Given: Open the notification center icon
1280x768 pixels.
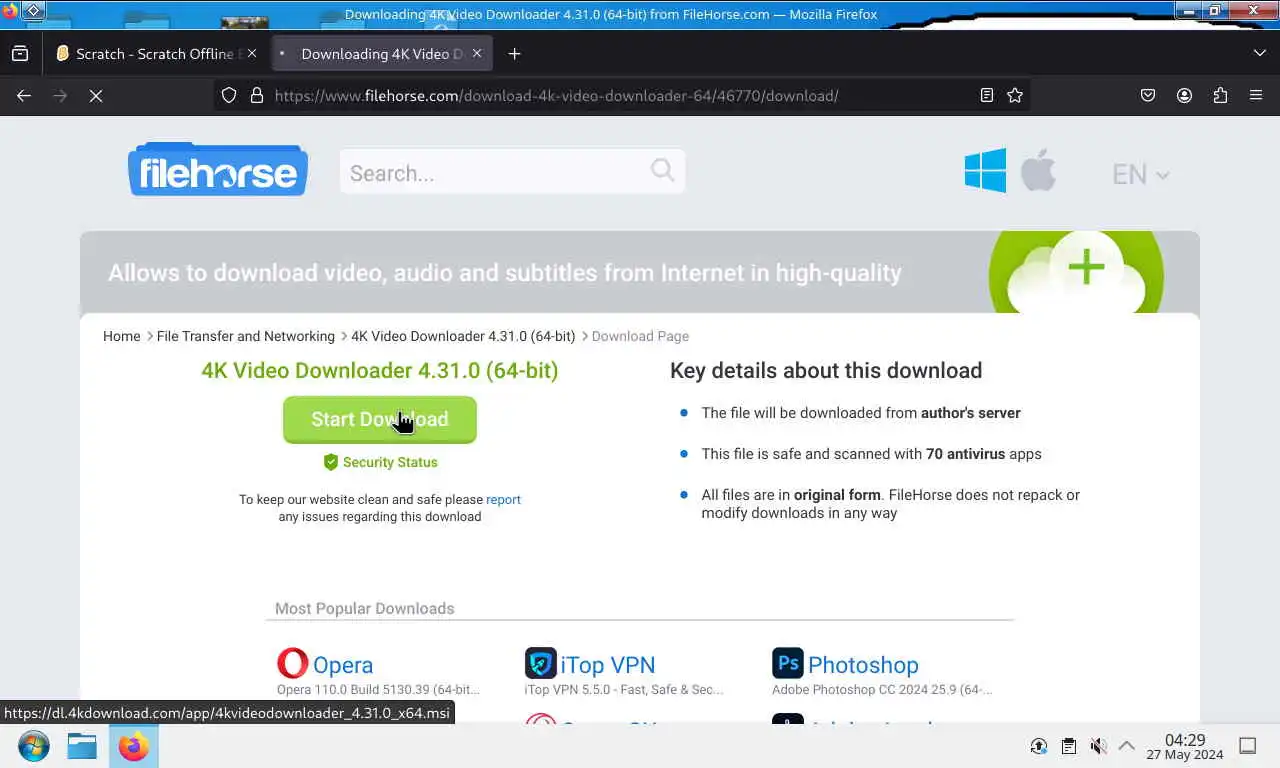Looking at the screenshot, I should click(1248, 746).
